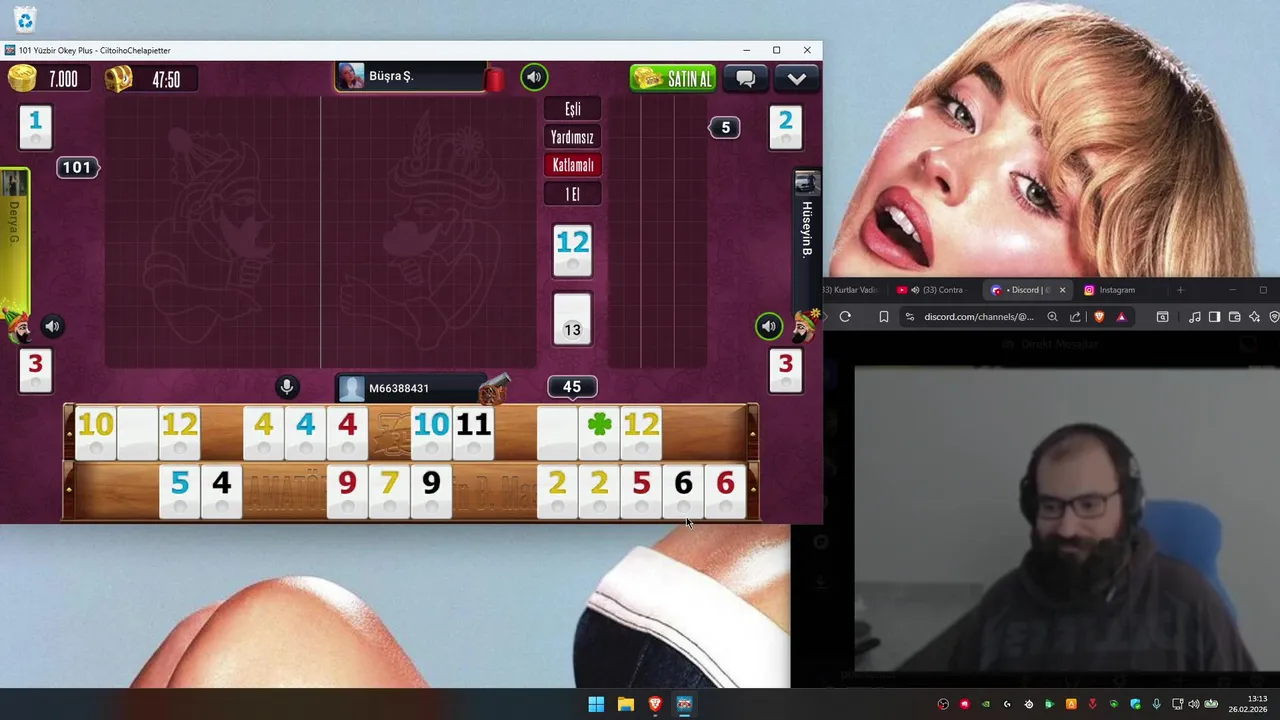Select the blue 5 tile on lower rack
The image size is (1280, 720).
click(x=179, y=491)
